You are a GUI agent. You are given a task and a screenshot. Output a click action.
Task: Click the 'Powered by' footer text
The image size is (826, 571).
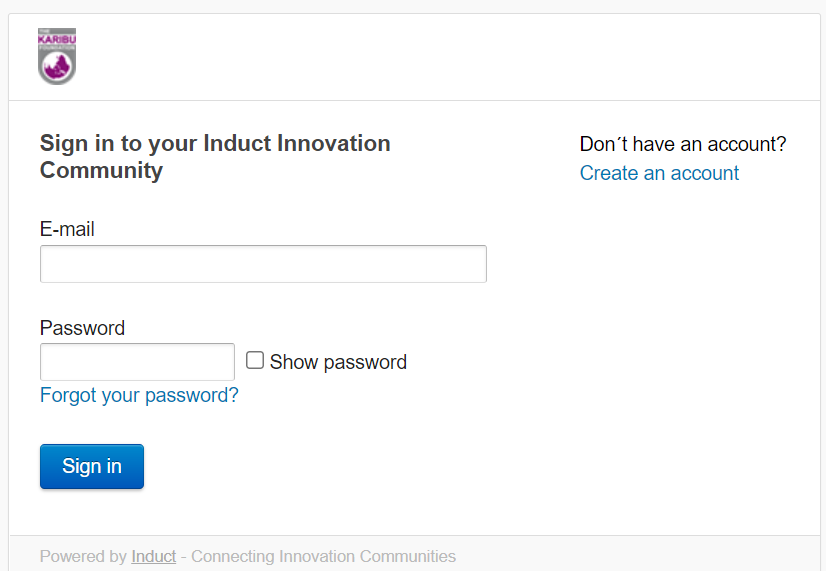pyautogui.click(x=83, y=556)
